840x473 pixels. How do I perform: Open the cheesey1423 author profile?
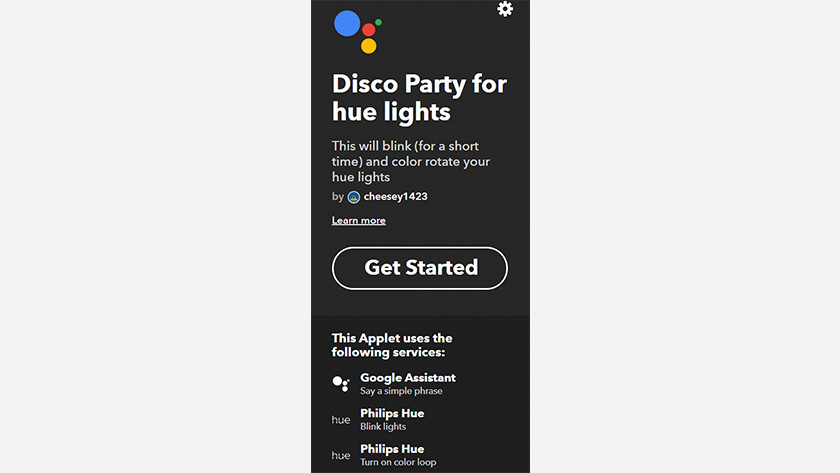395,197
